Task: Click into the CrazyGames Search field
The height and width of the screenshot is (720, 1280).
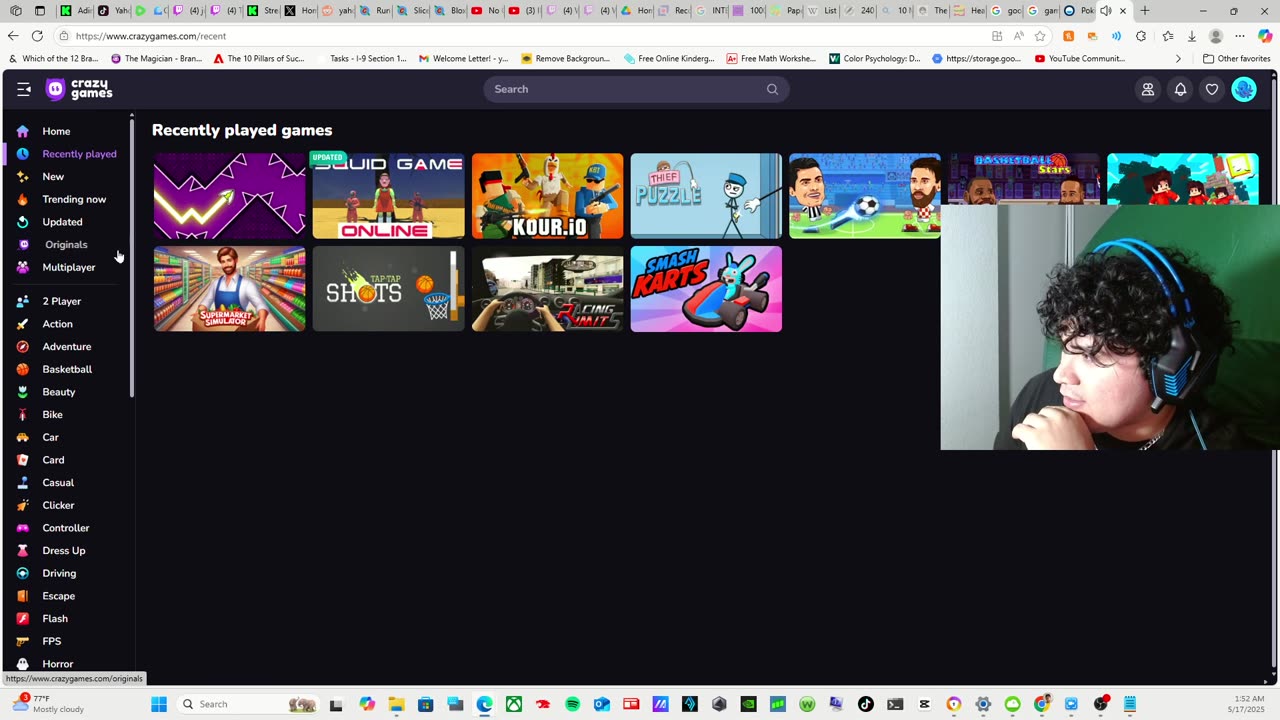Action: pyautogui.click(x=636, y=89)
